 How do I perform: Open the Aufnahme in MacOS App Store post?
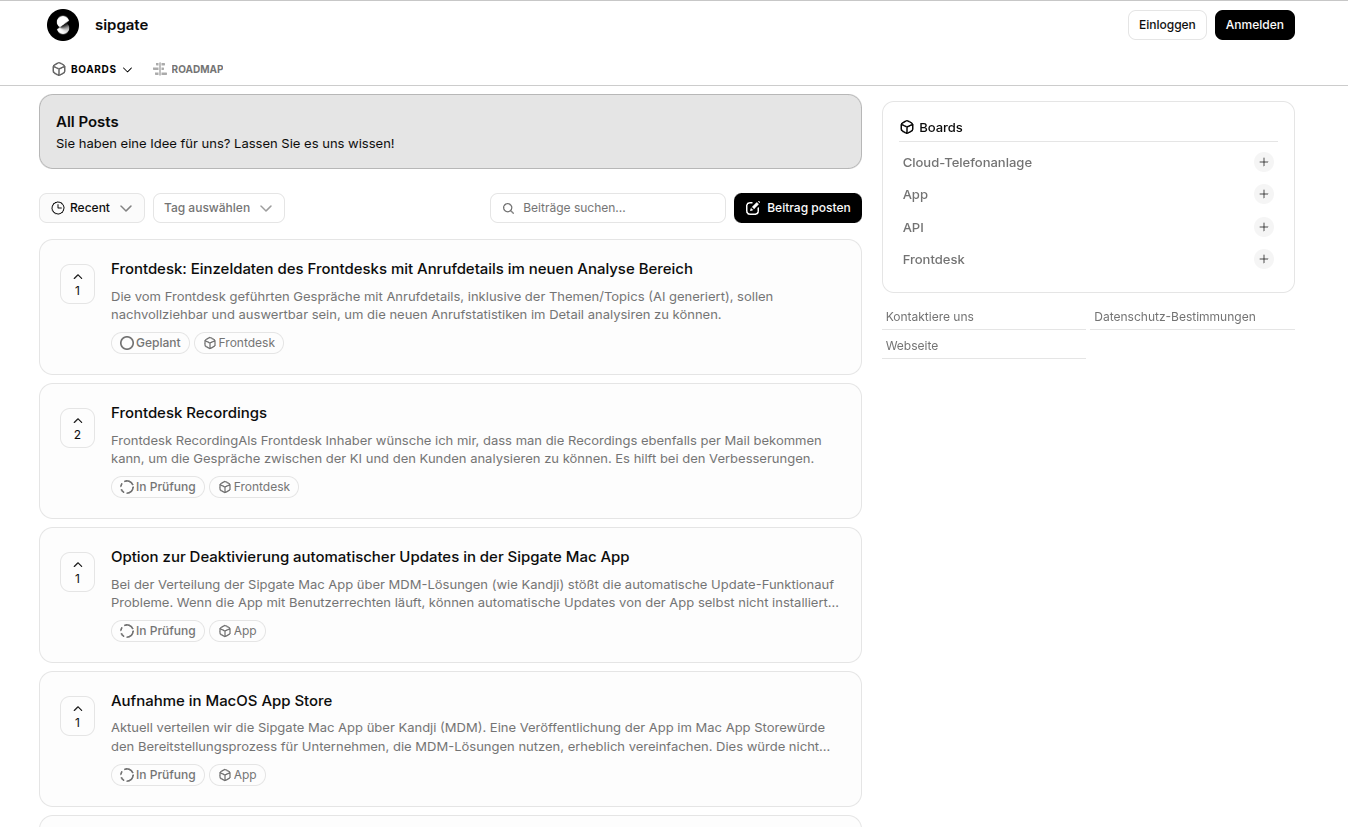(221, 701)
